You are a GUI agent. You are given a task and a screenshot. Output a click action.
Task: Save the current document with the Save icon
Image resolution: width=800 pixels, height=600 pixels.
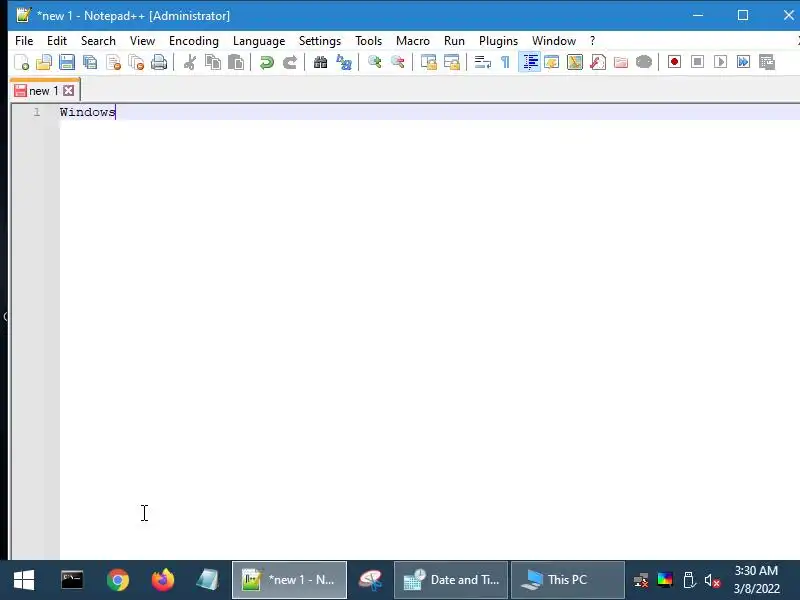point(67,62)
